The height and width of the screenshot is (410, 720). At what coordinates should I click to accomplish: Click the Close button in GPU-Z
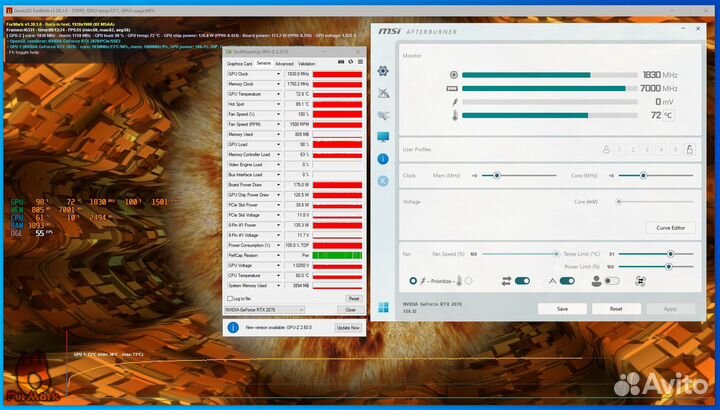point(350,310)
